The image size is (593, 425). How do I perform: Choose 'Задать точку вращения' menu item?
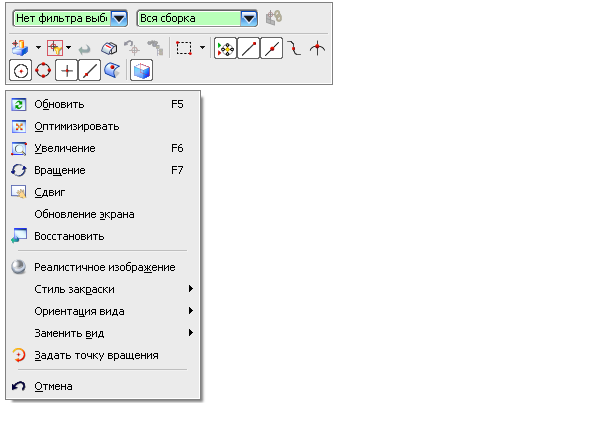(x=103, y=355)
